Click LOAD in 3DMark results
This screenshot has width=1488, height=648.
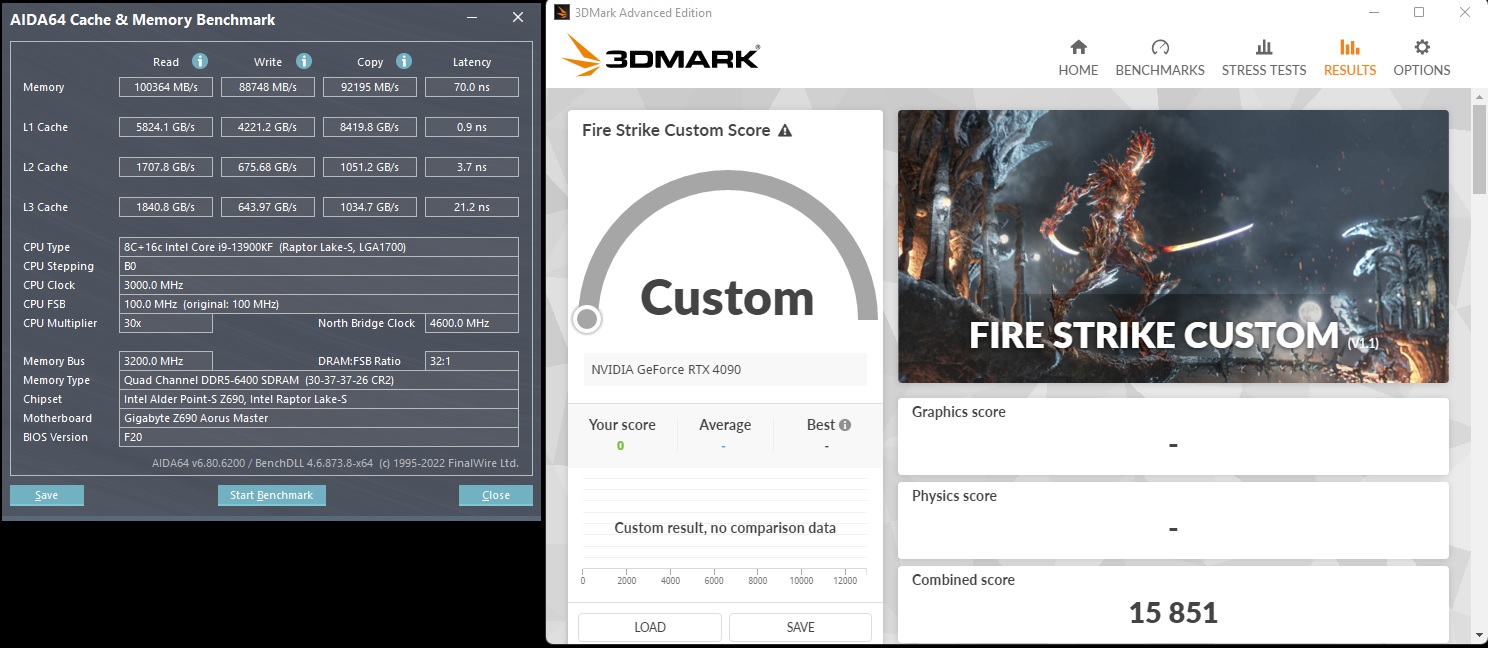click(x=650, y=627)
